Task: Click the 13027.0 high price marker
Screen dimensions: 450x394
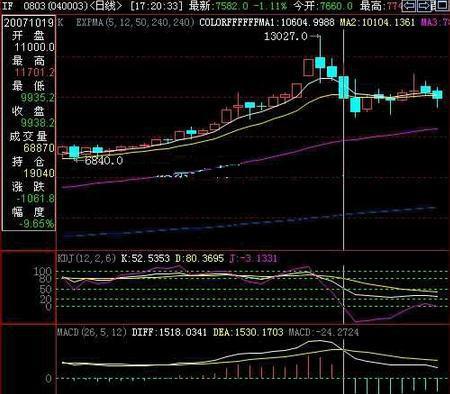Action: pyautogui.click(x=285, y=36)
